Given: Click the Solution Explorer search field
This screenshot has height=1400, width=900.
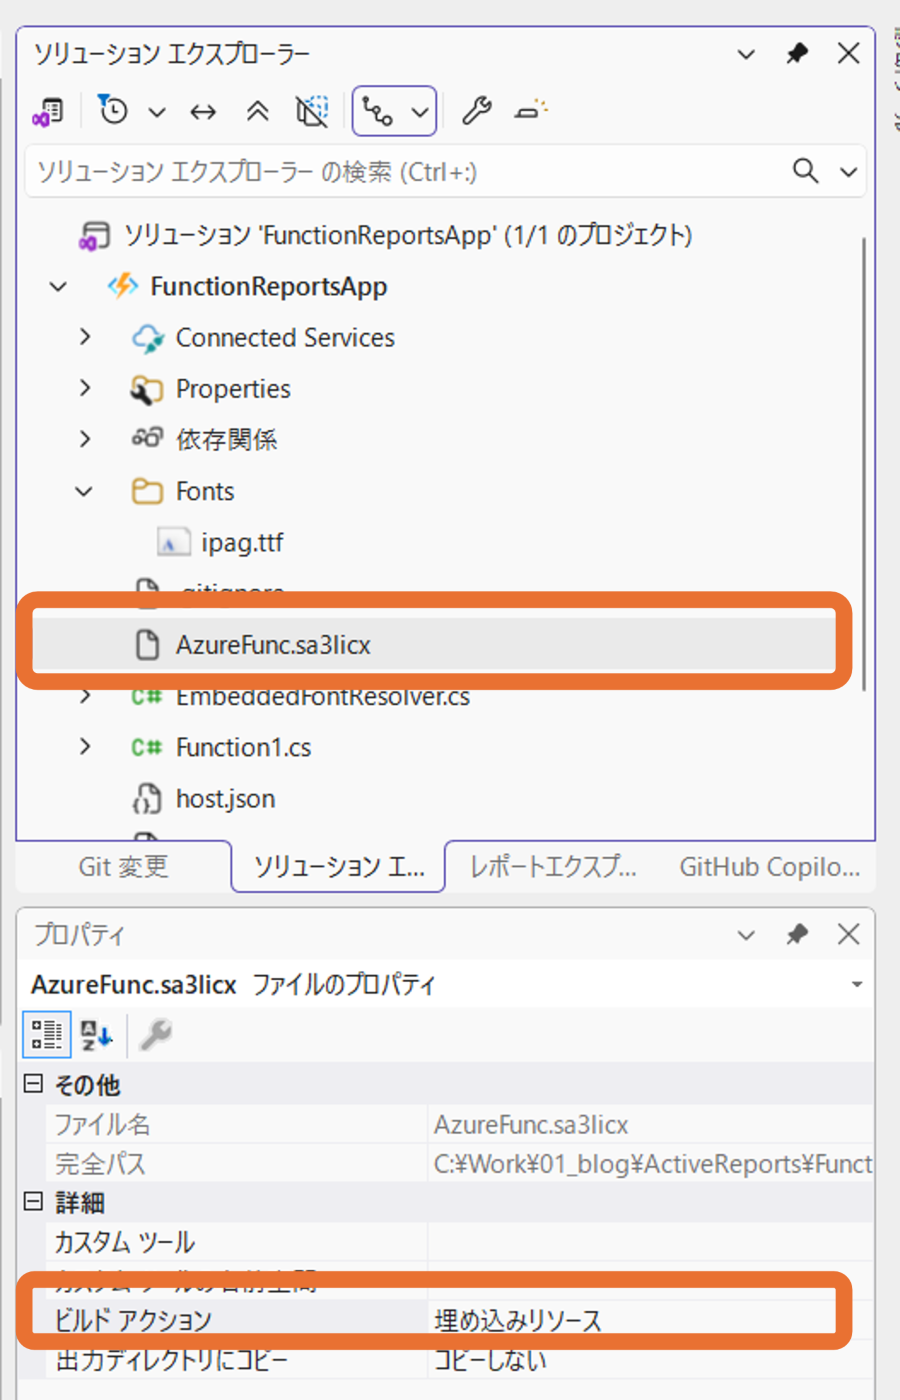Looking at the screenshot, I should pyautogui.click(x=400, y=172).
